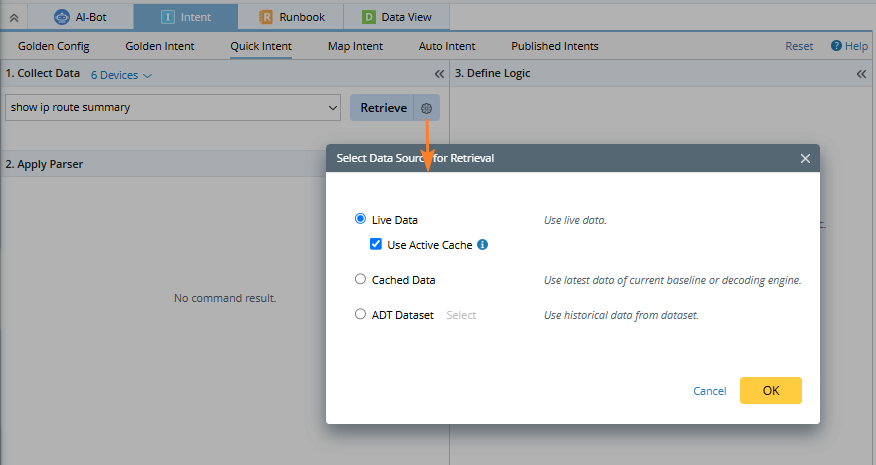This screenshot has width=876, height=465.
Task: Click the double-chevron collapse icon left of AI-Bot
Action: pyautogui.click(x=12, y=17)
